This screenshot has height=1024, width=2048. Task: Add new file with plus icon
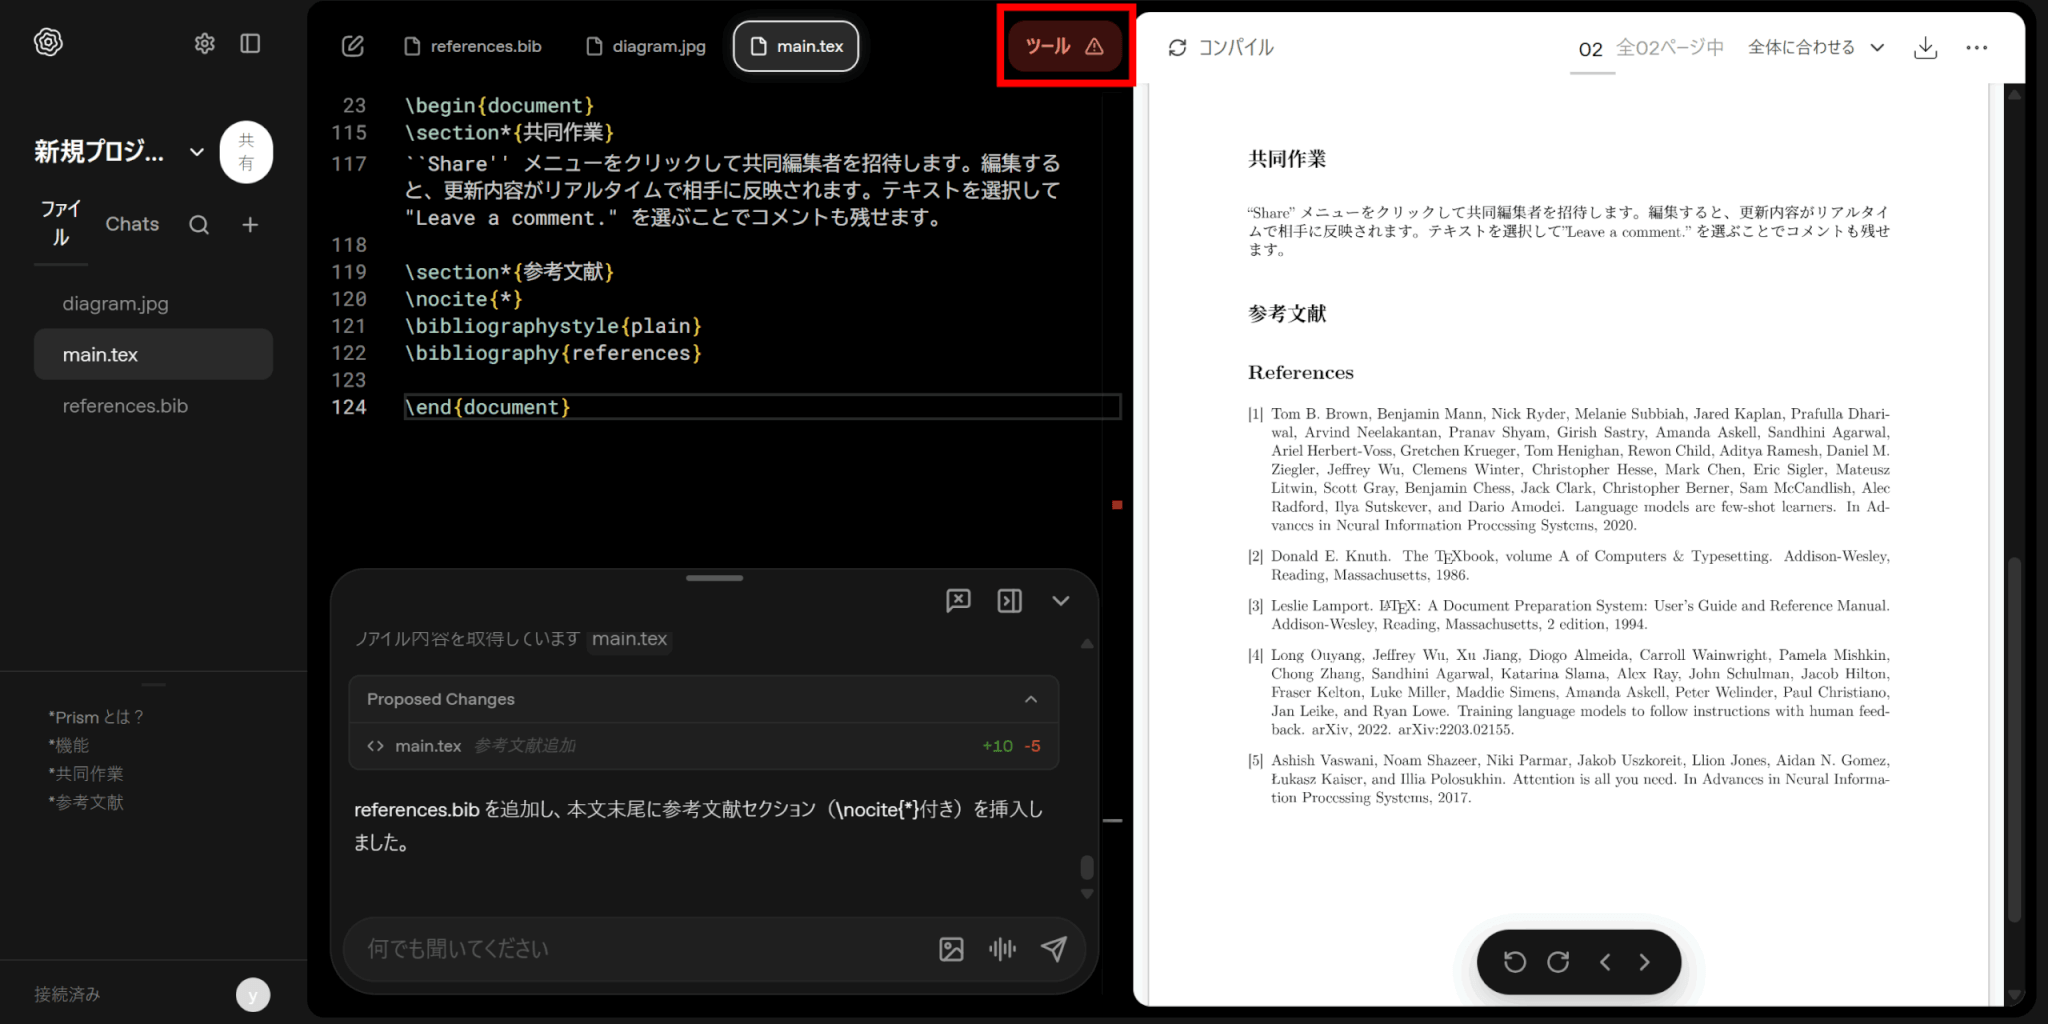(250, 225)
